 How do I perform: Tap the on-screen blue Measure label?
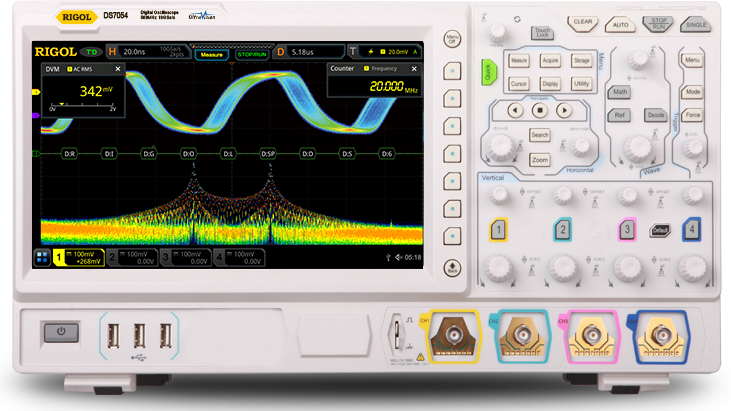[212, 55]
